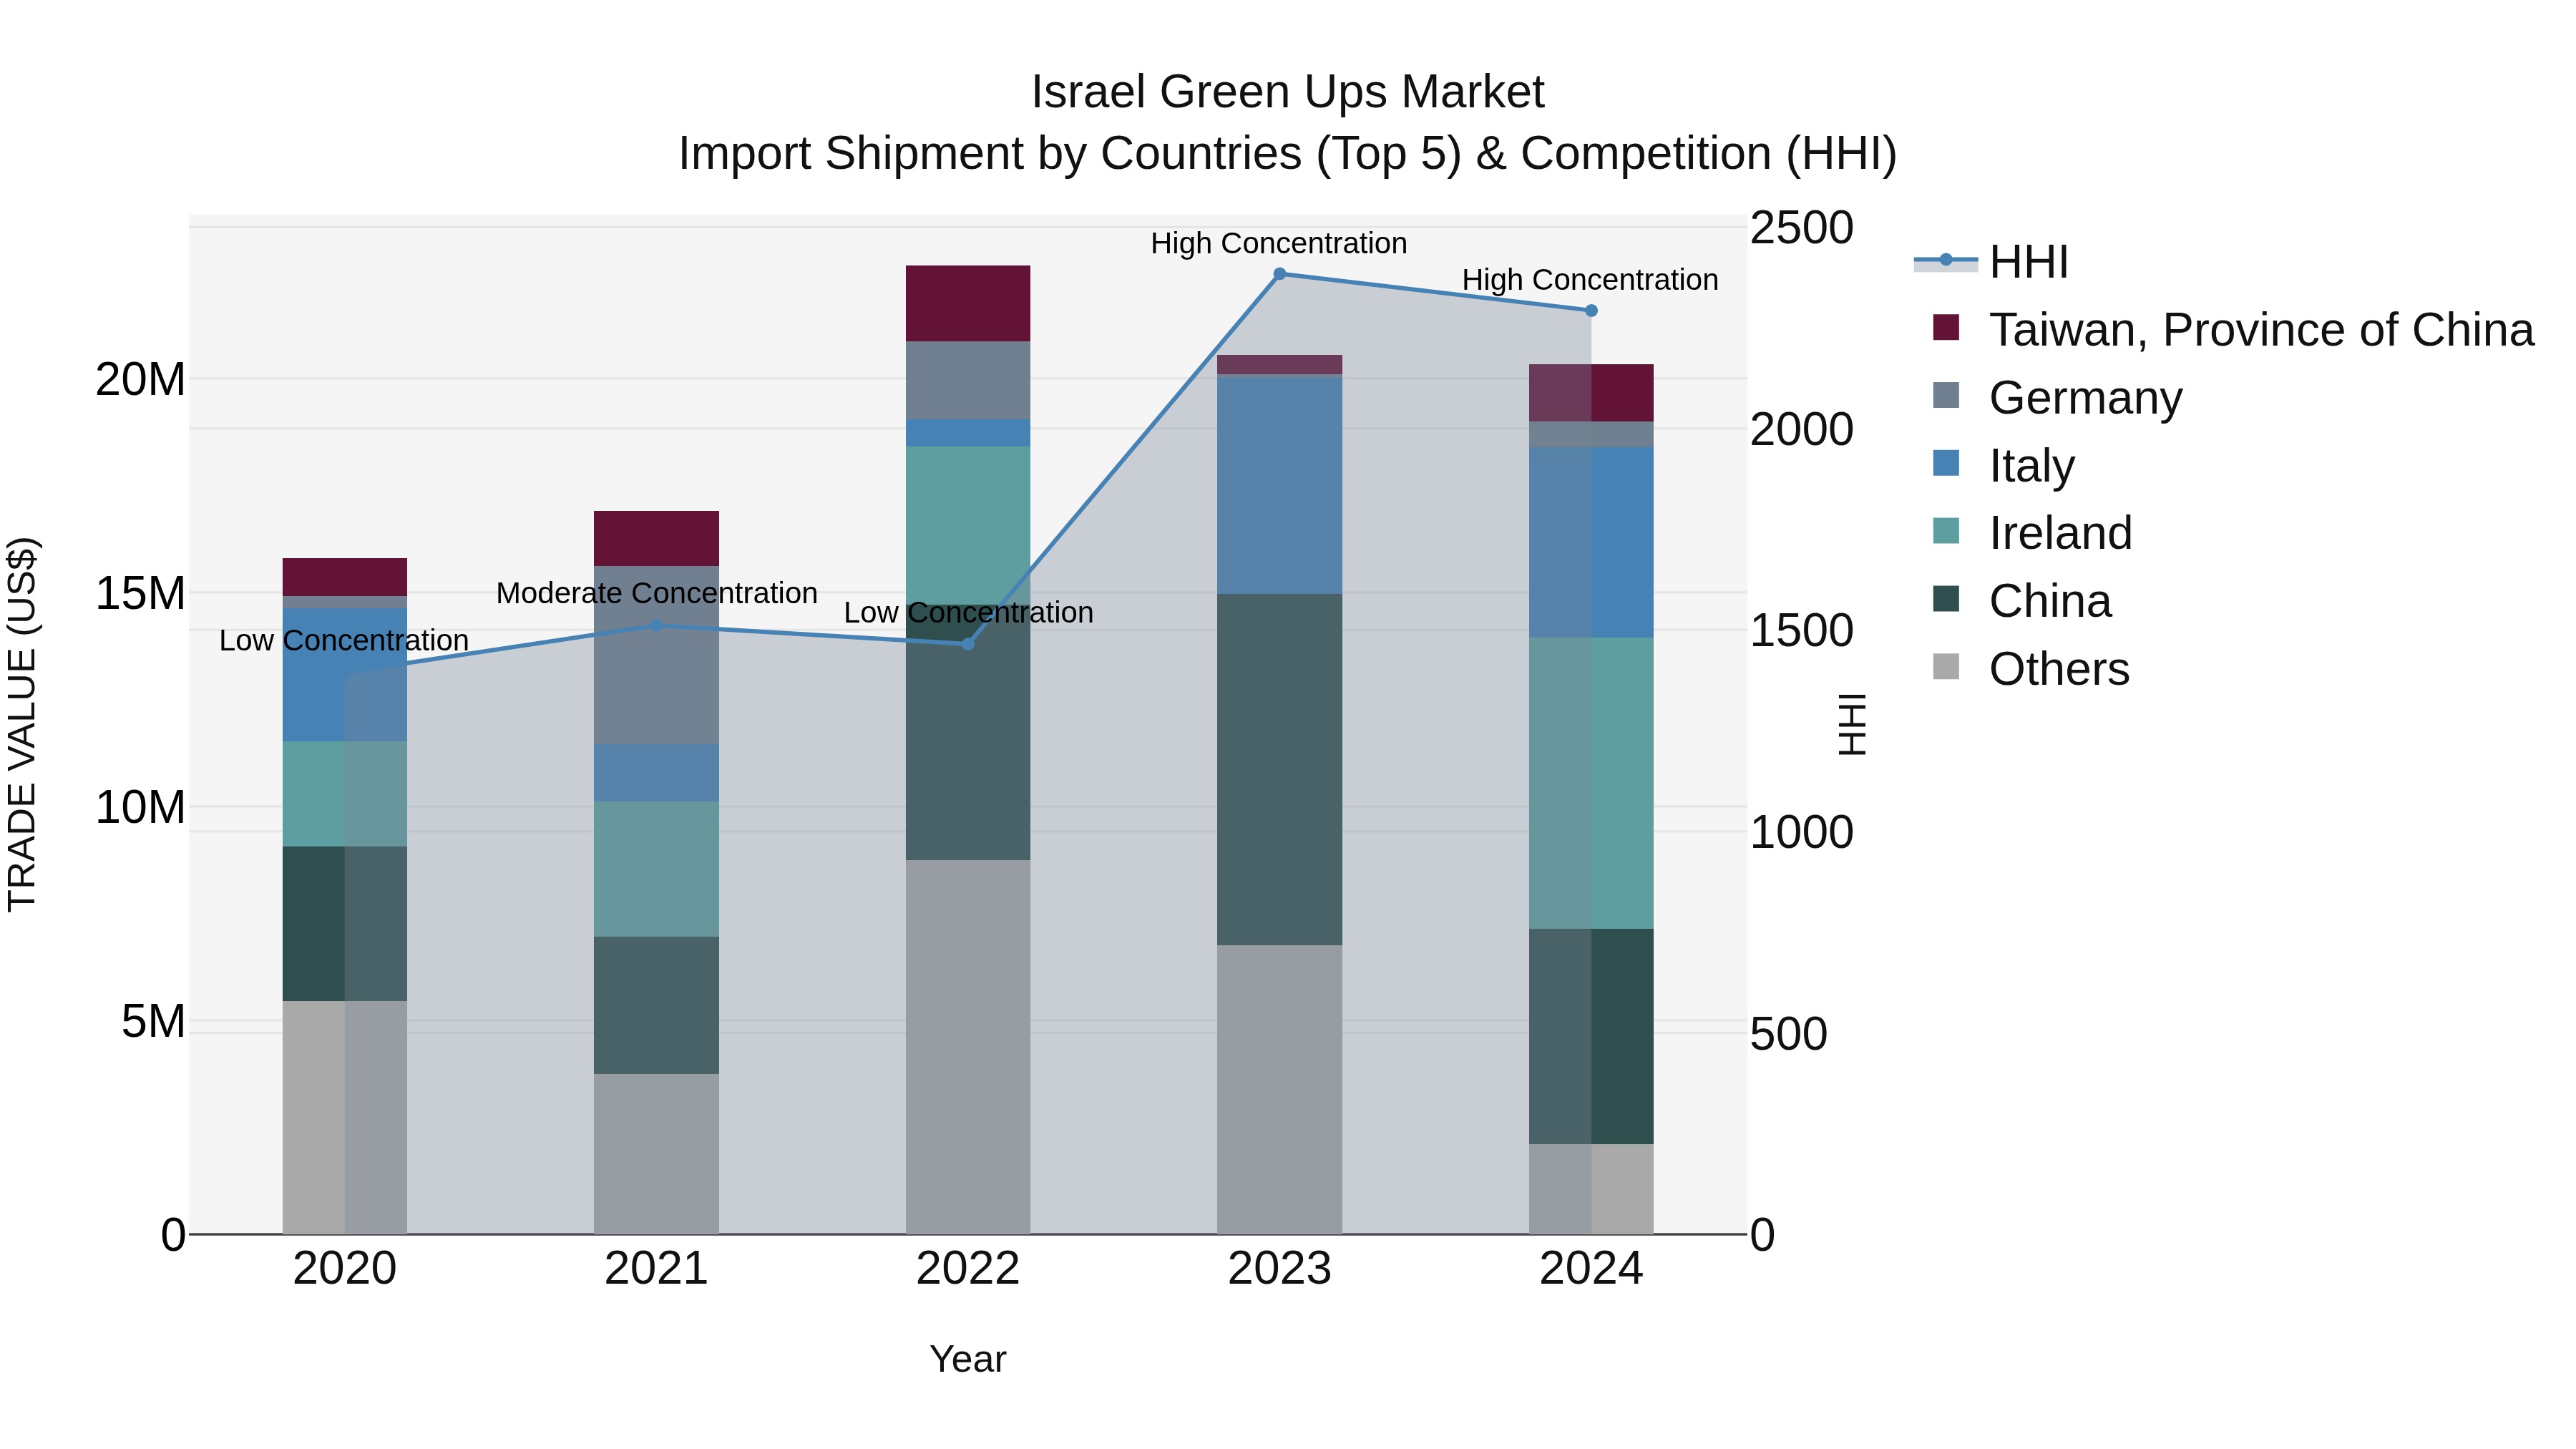Click the Ireland teal legend swatch
2576x1449 pixels.
click(x=1946, y=531)
